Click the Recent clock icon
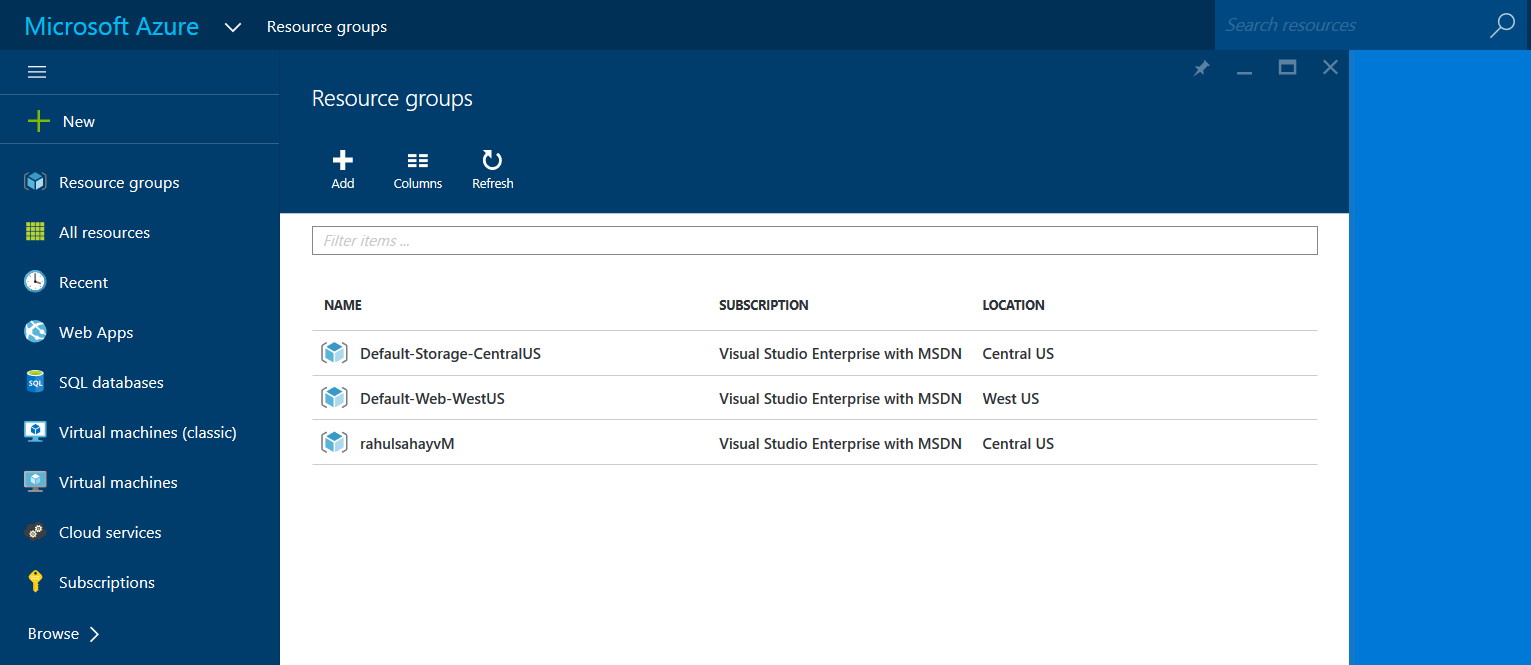Image resolution: width=1531 pixels, height=665 pixels. [x=36, y=282]
